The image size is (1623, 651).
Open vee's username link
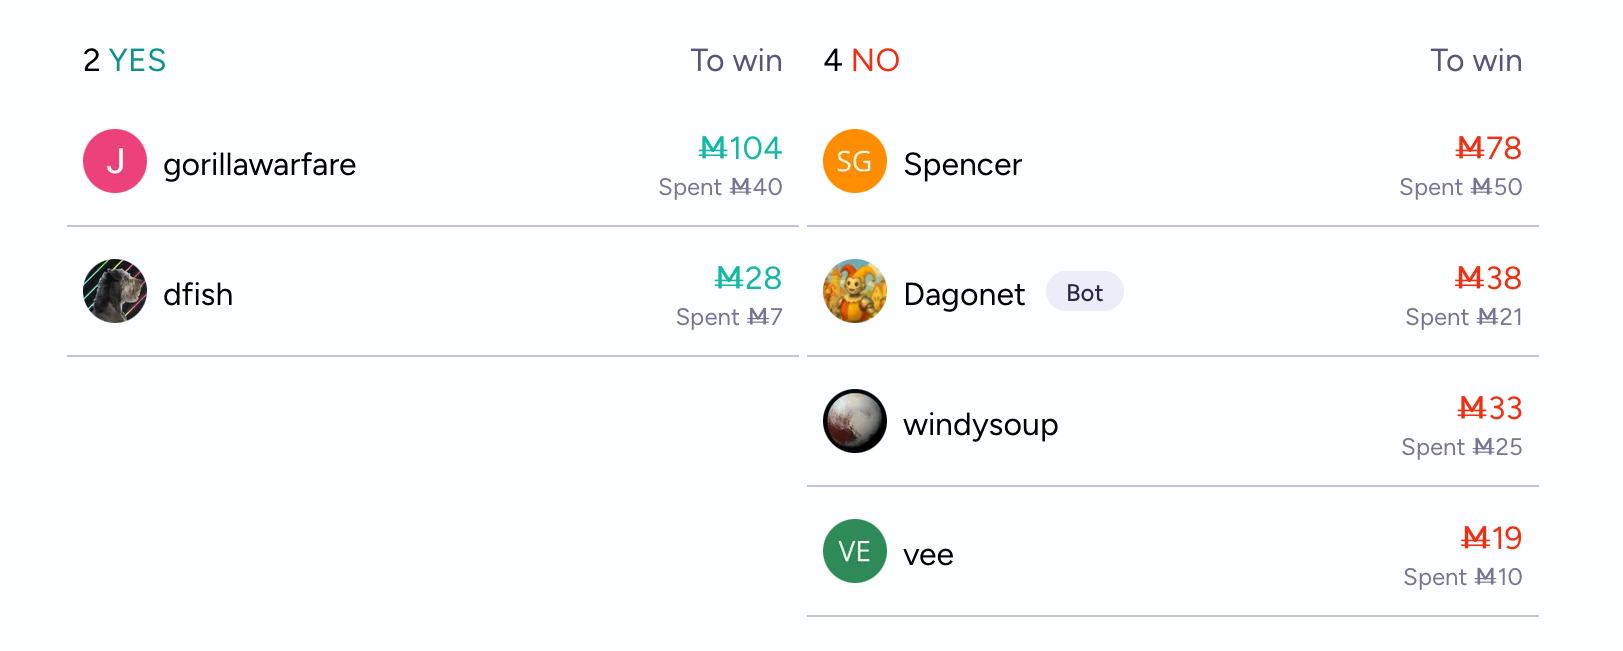(x=928, y=554)
